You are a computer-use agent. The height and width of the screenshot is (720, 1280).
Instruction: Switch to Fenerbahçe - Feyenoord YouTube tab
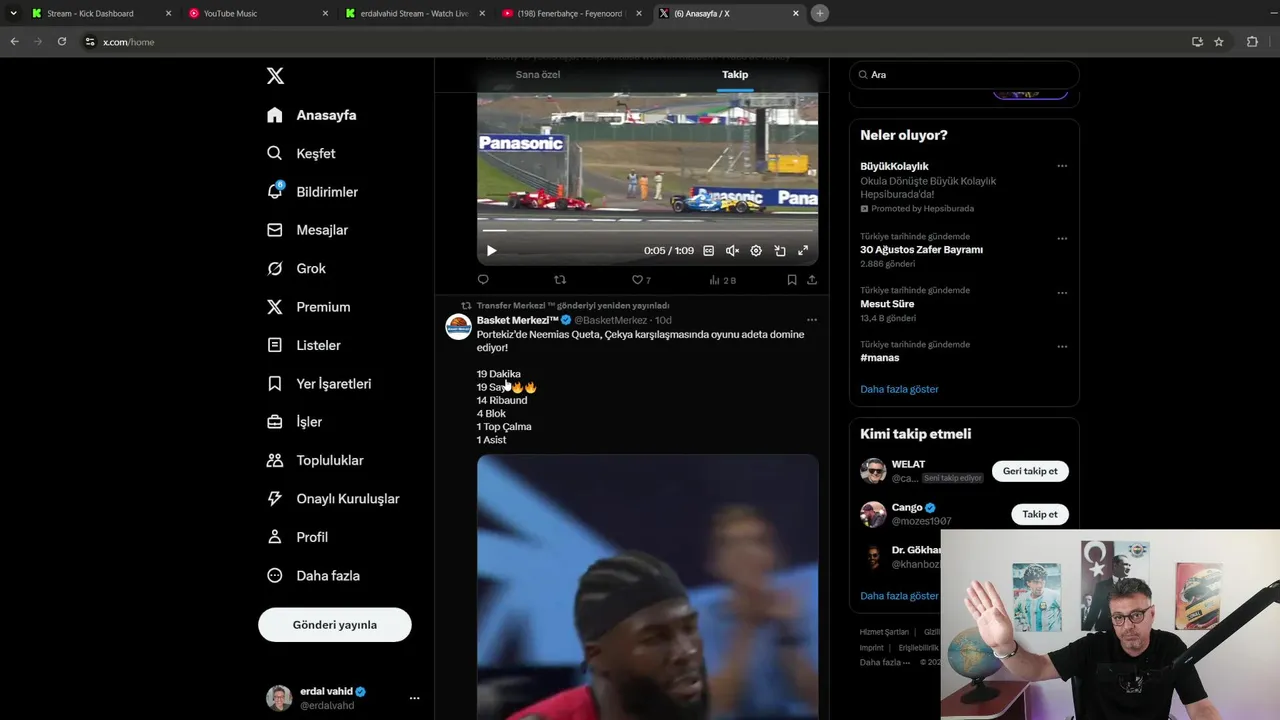tap(570, 14)
